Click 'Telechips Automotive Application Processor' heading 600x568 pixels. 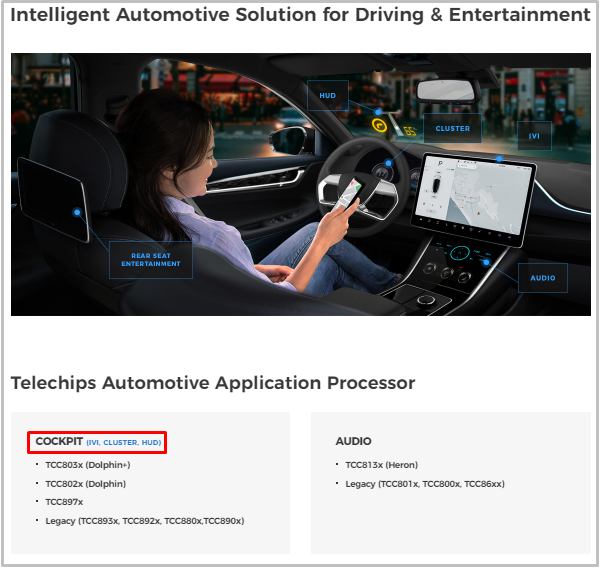tap(213, 383)
